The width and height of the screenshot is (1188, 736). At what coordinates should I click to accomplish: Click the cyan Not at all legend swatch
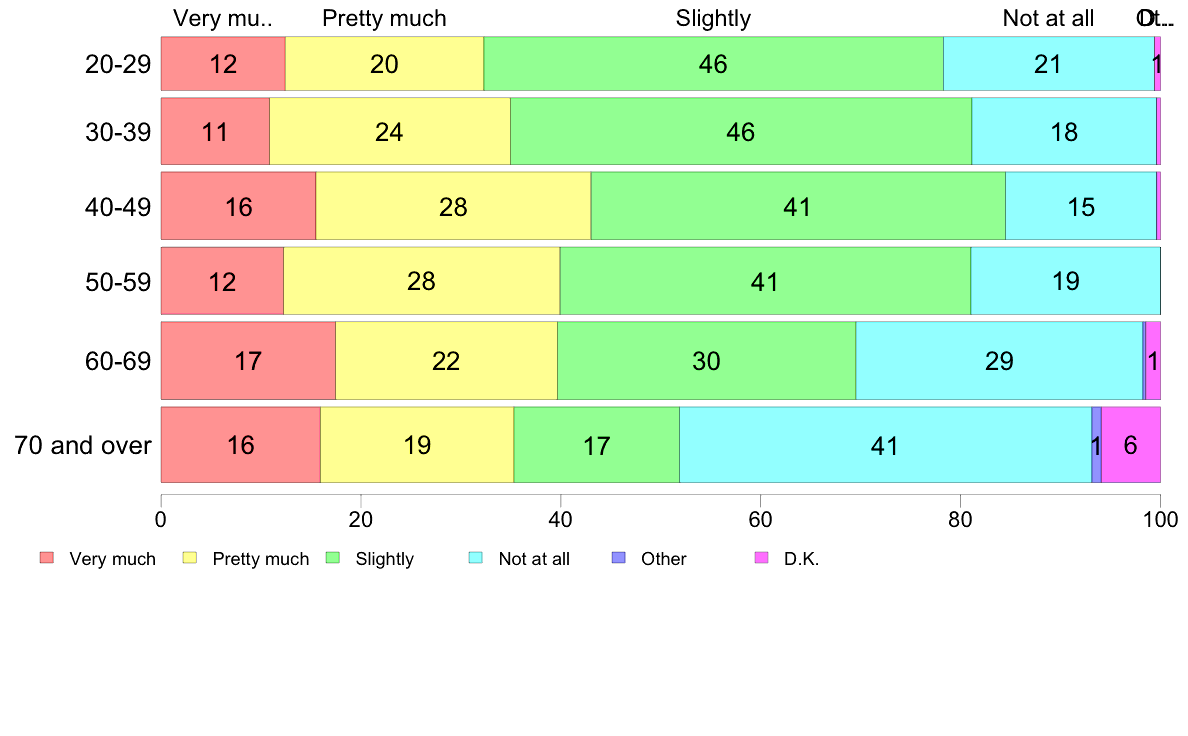click(x=475, y=558)
